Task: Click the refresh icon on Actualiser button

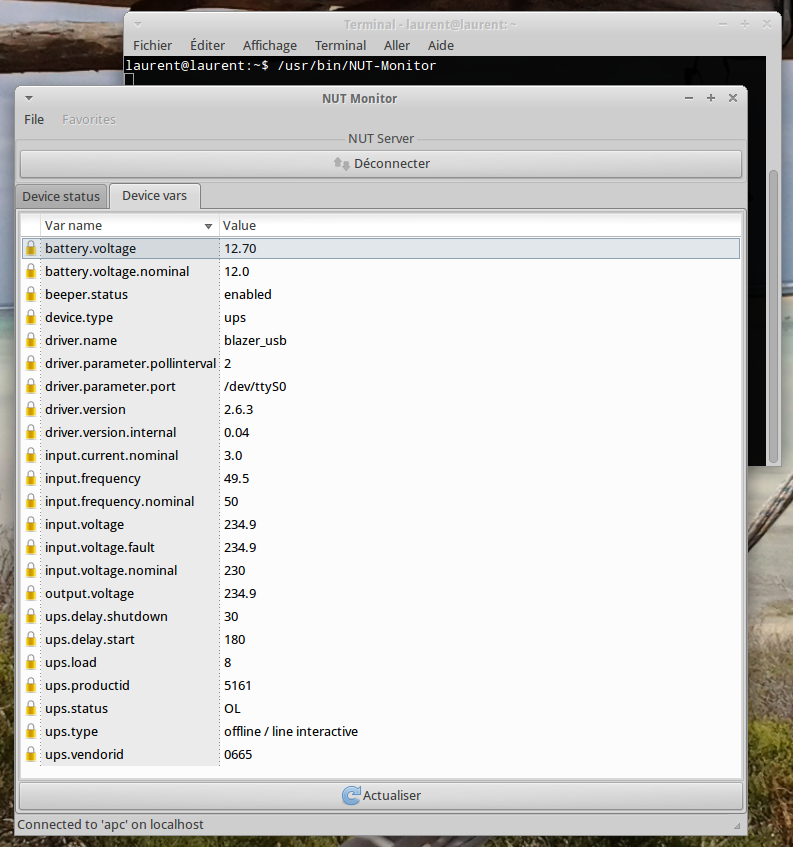Action: [351, 796]
